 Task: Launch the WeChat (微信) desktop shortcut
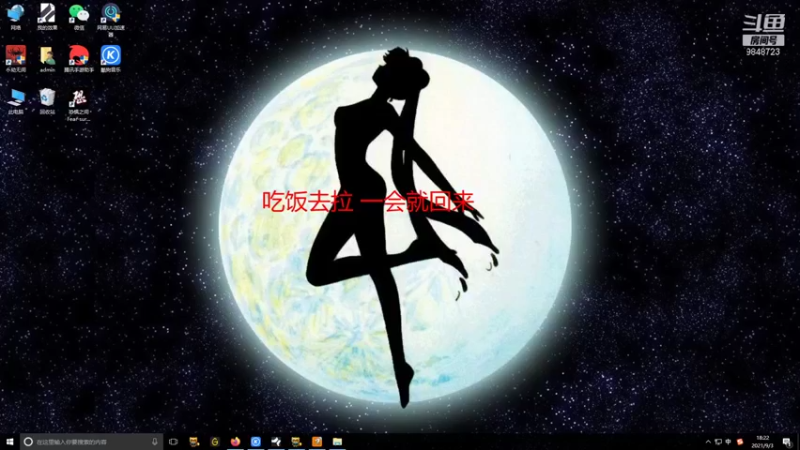pyautogui.click(x=79, y=16)
